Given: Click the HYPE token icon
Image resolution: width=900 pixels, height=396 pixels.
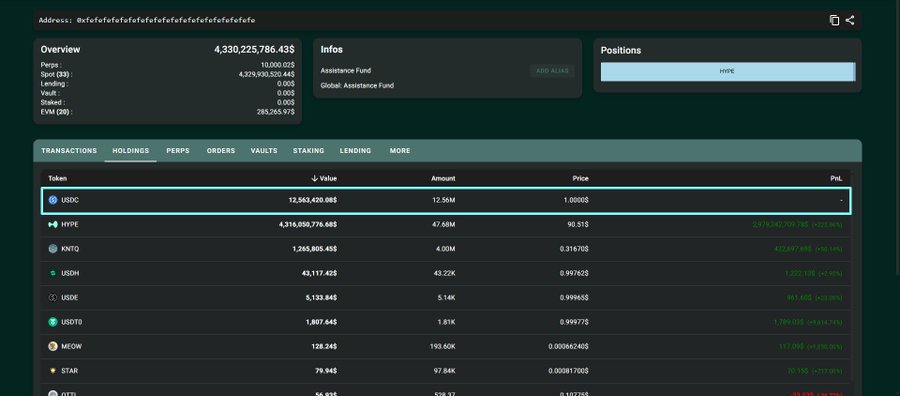Looking at the screenshot, I should 53,224.
